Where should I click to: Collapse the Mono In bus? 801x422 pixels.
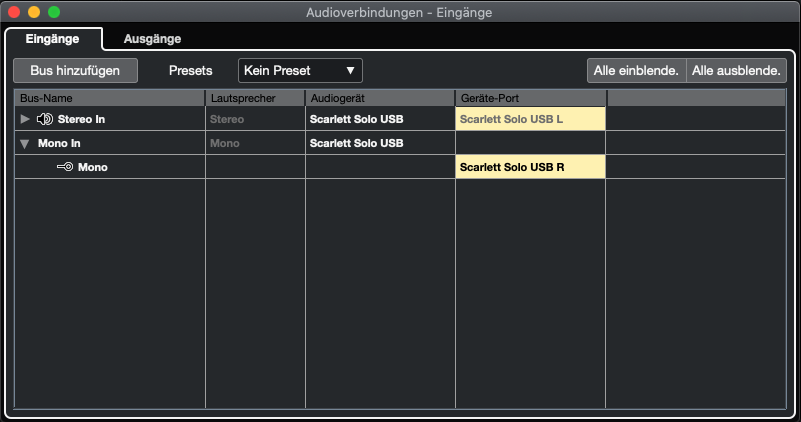tap(25, 144)
